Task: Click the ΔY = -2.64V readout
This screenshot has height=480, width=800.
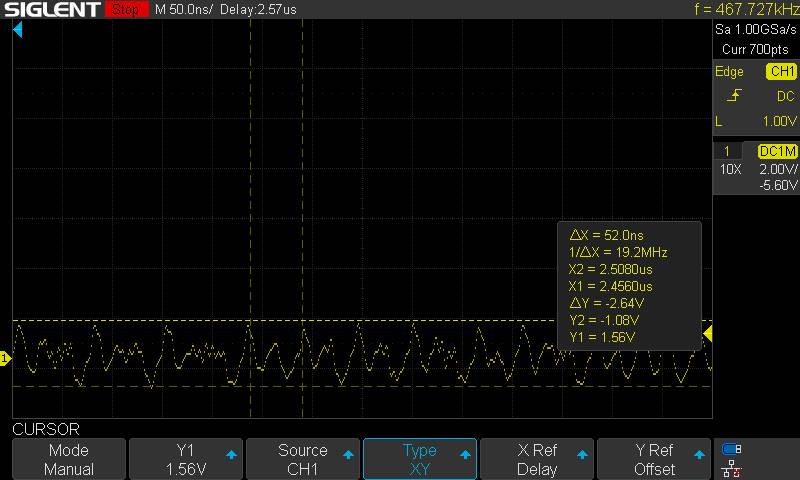Action: (x=606, y=303)
